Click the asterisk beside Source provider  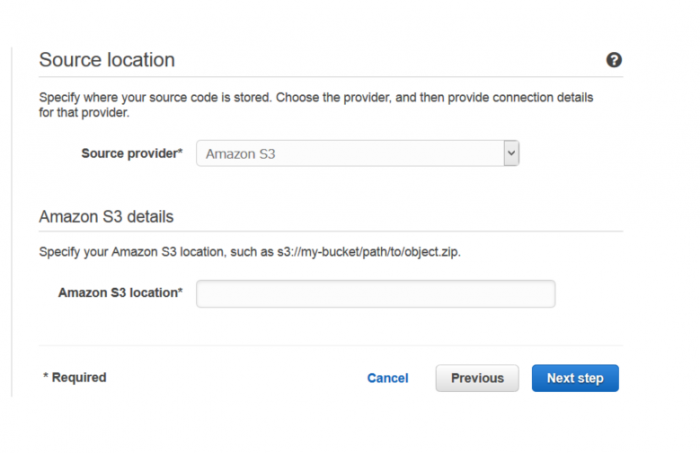(x=180, y=150)
